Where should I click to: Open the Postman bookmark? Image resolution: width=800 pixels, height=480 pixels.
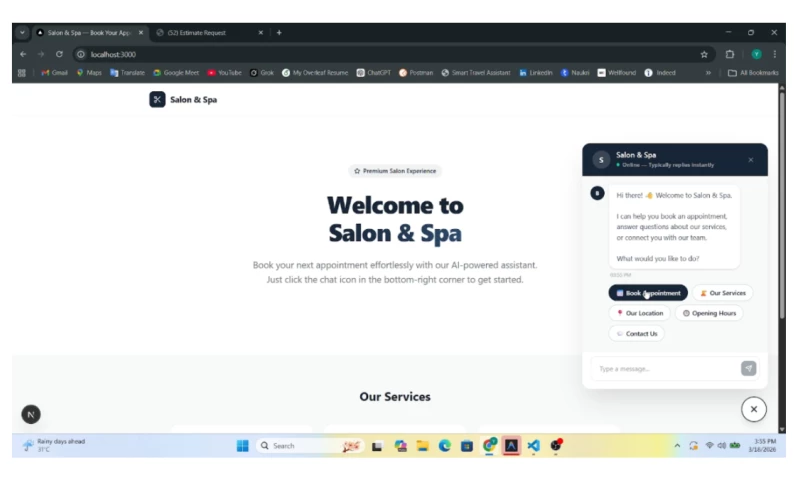(416, 73)
